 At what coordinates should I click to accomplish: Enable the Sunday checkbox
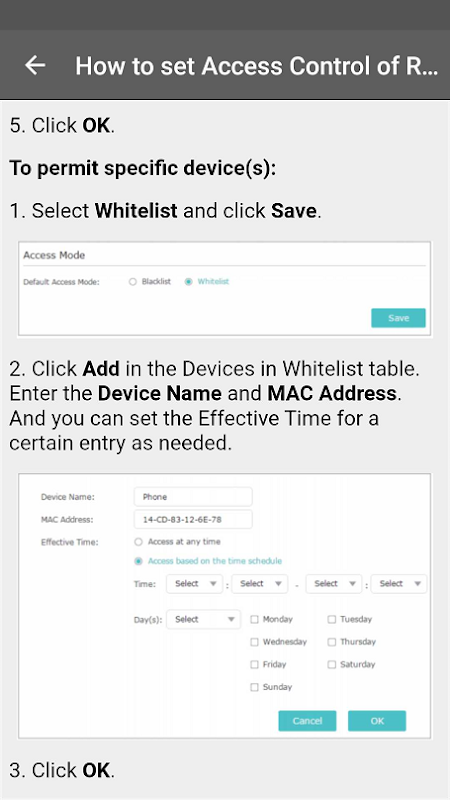click(255, 687)
